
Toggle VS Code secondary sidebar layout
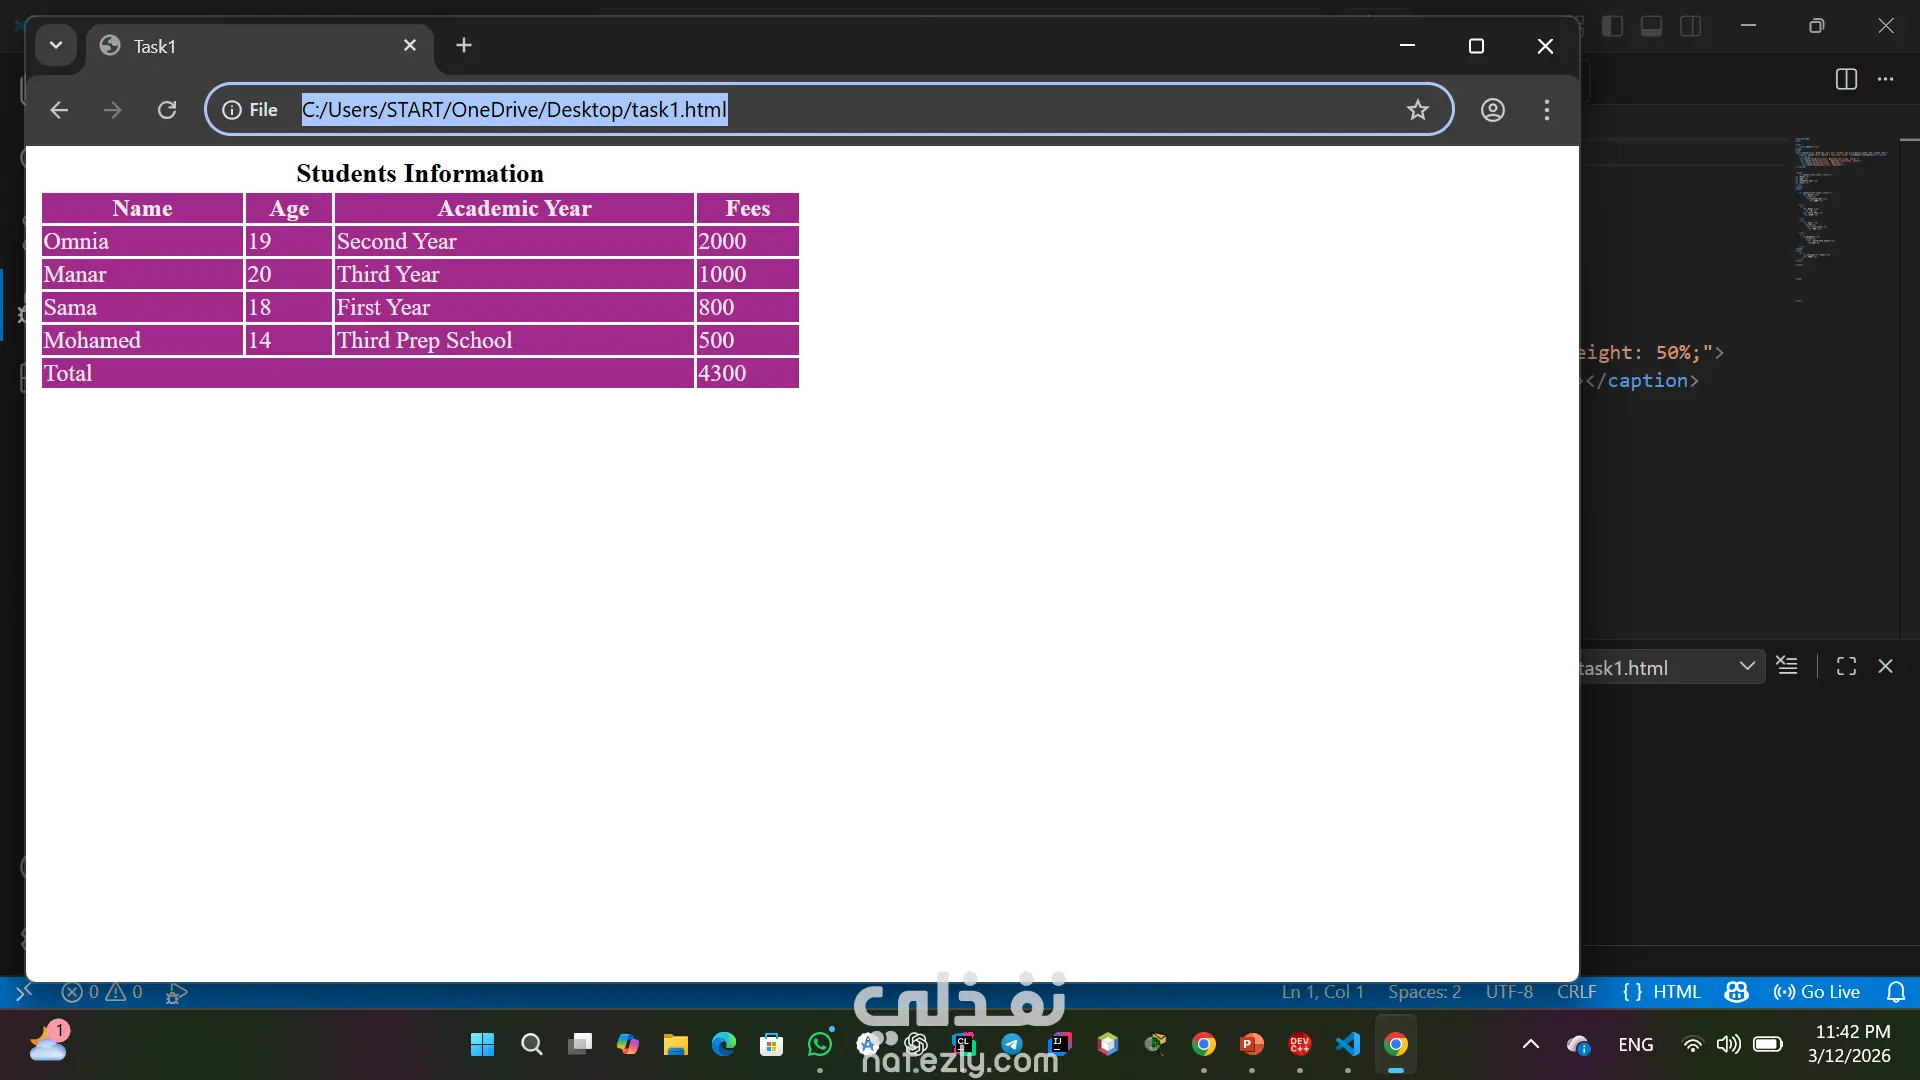(x=1690, y=26)
